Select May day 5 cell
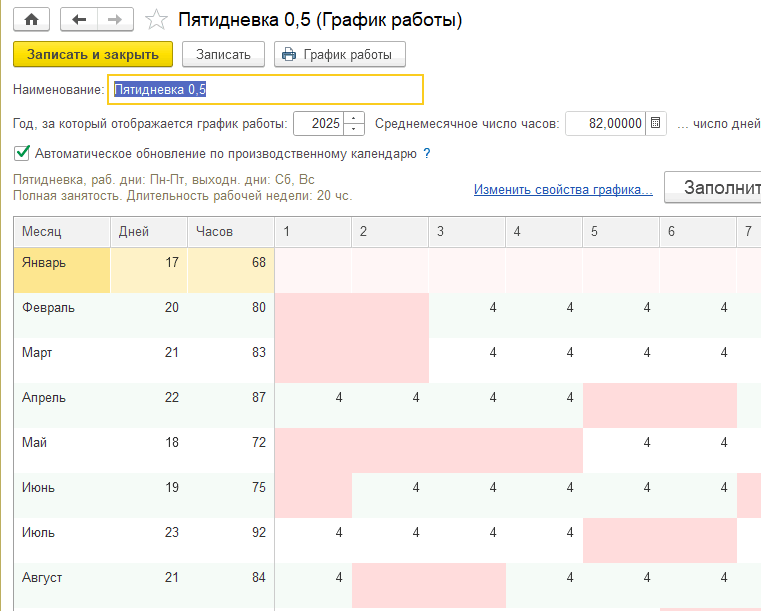The image size is (761, 611). click(621, 450)
